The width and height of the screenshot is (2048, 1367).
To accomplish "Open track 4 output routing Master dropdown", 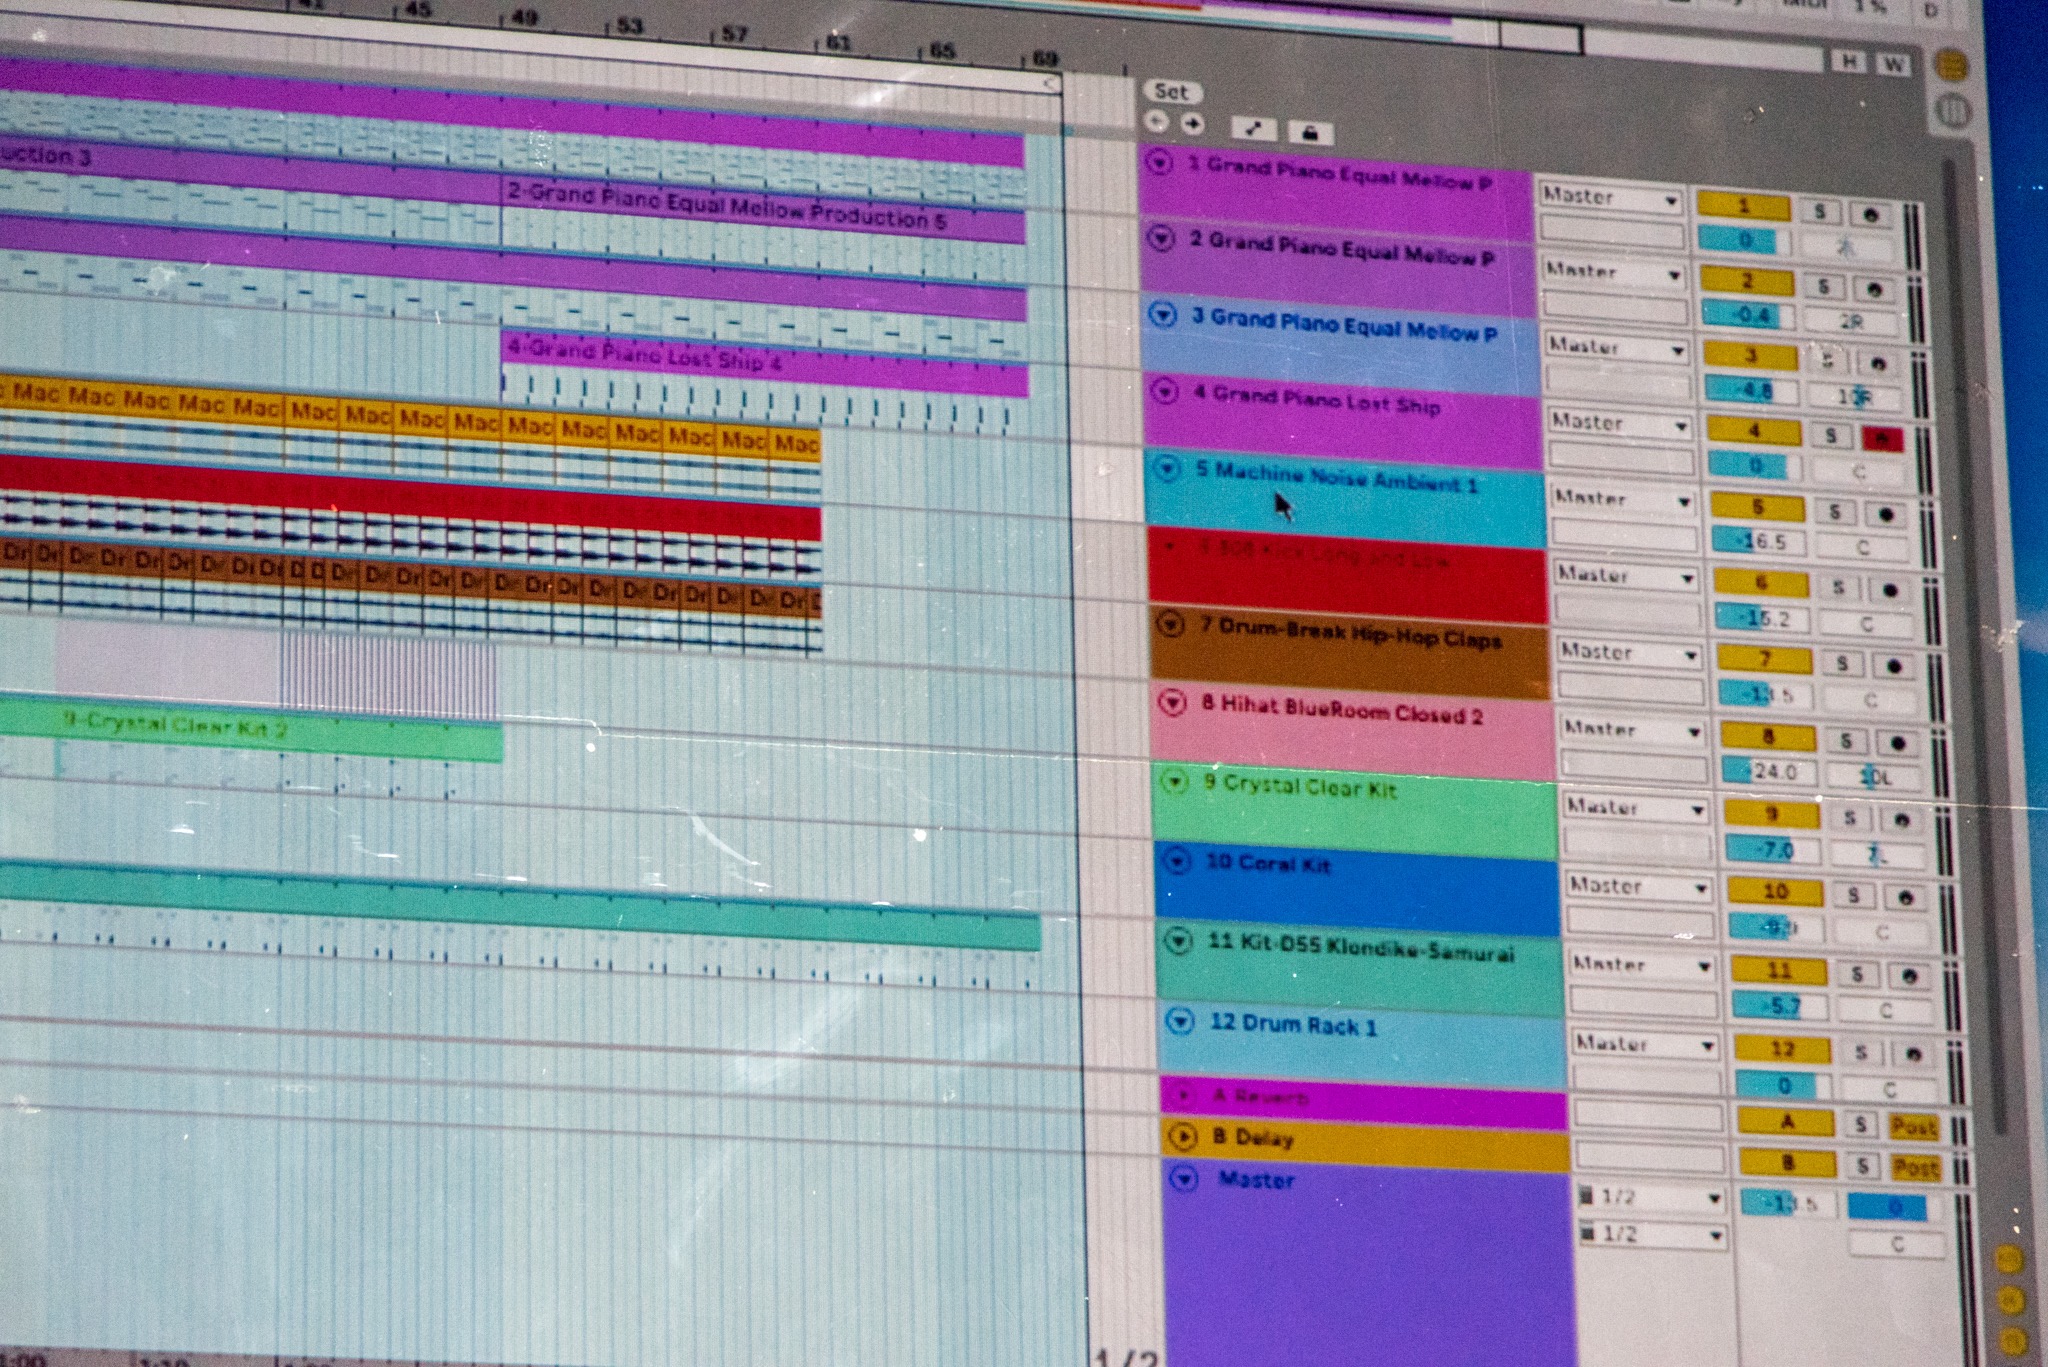I will tap(1621, 423).
